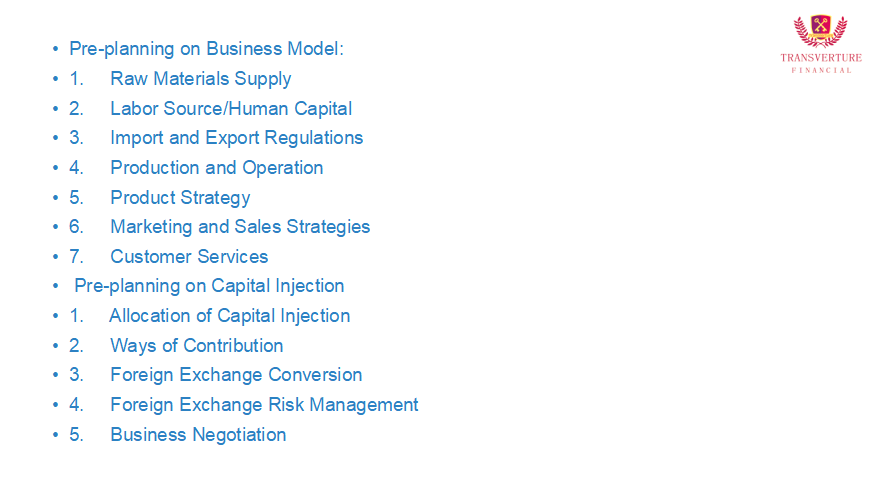Select the Pre-planning on Capital Injection heading
877x479 pixels.
[x=209, y=286]
